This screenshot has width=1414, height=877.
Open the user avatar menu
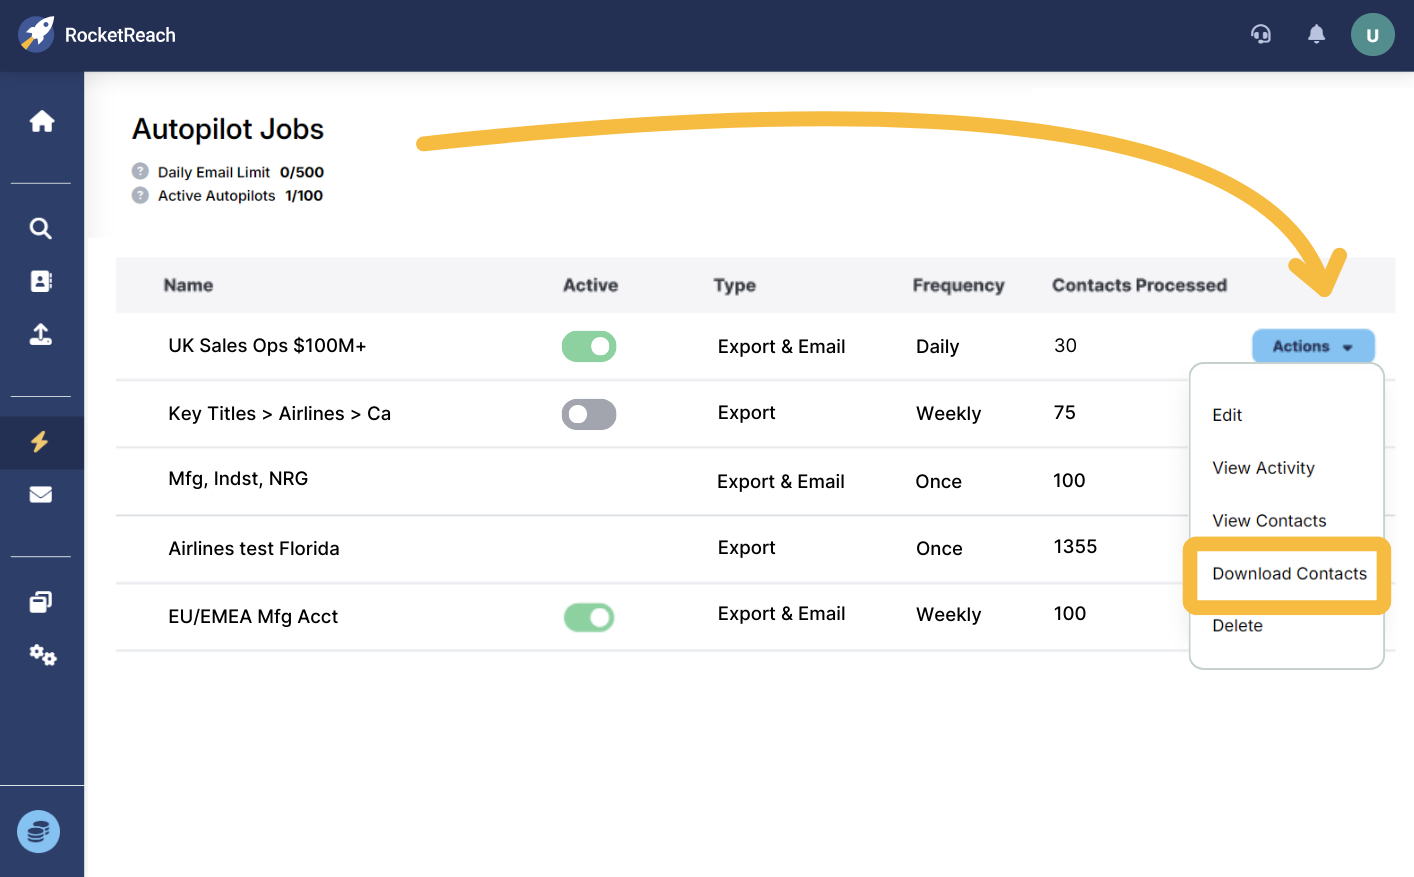[x=1372, y=35]
